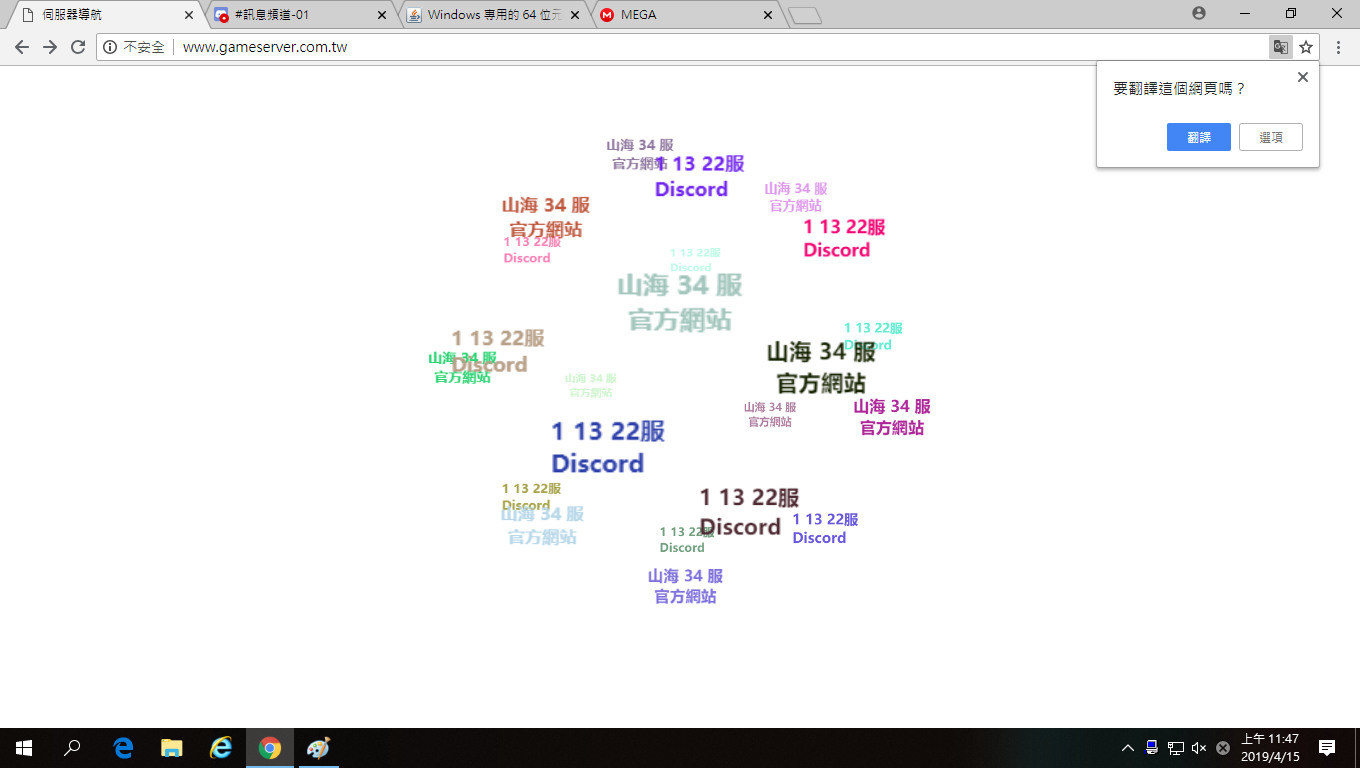
Task: Click the muted speaker volume icon
Action: point(1199,748)
